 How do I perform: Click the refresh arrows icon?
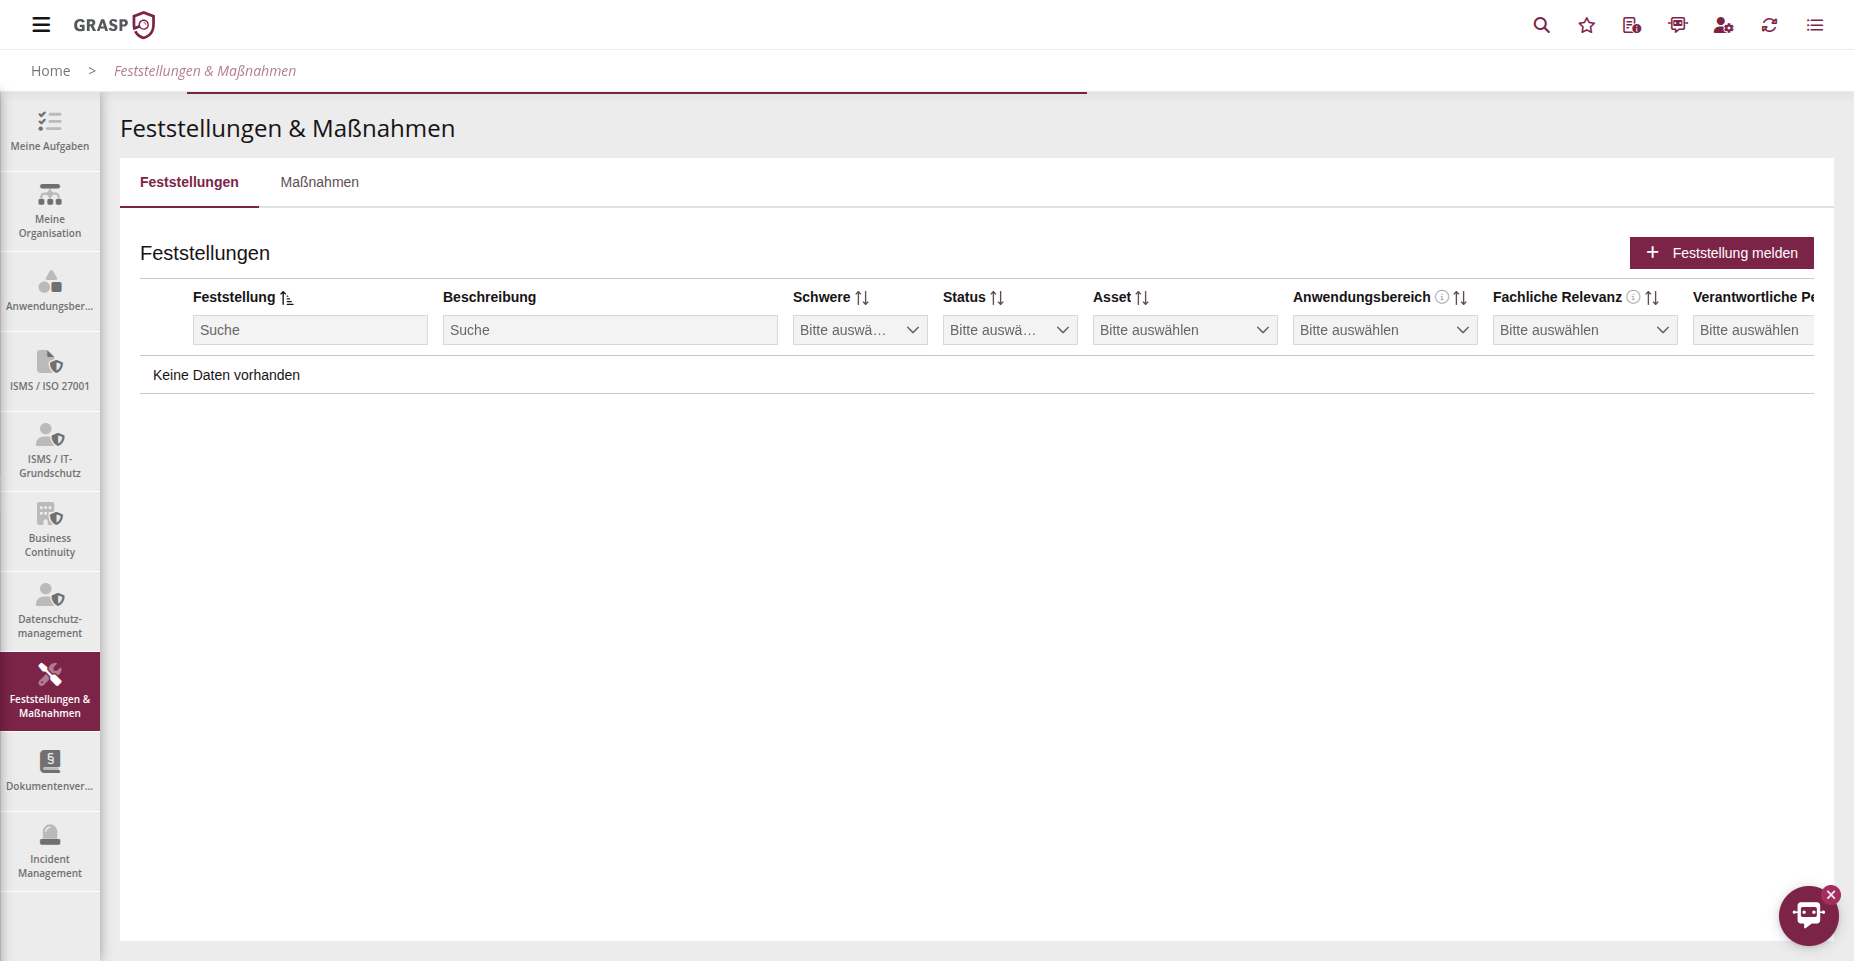click(x=1769, y=25)
